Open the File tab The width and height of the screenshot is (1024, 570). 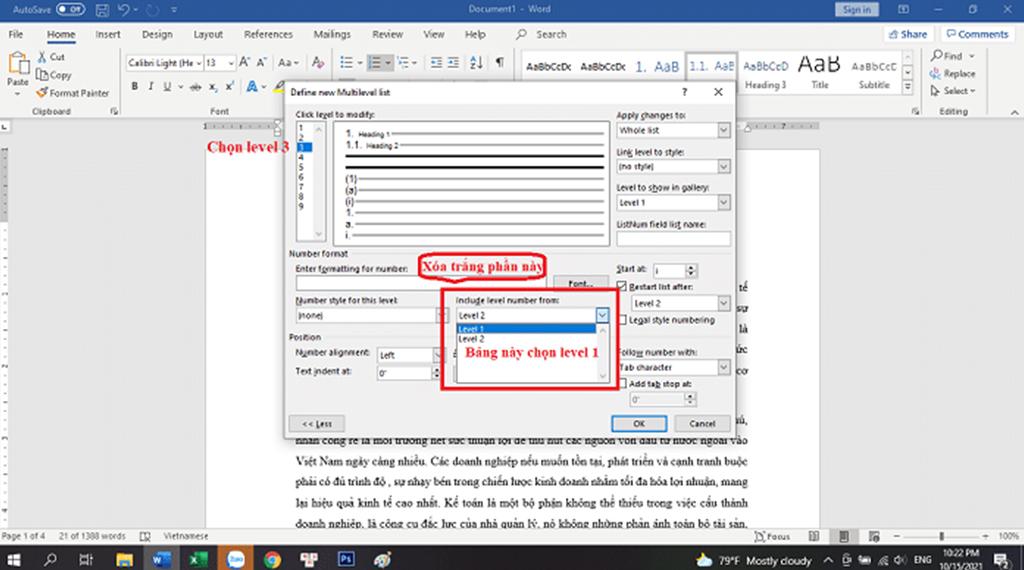click(16, 34)
